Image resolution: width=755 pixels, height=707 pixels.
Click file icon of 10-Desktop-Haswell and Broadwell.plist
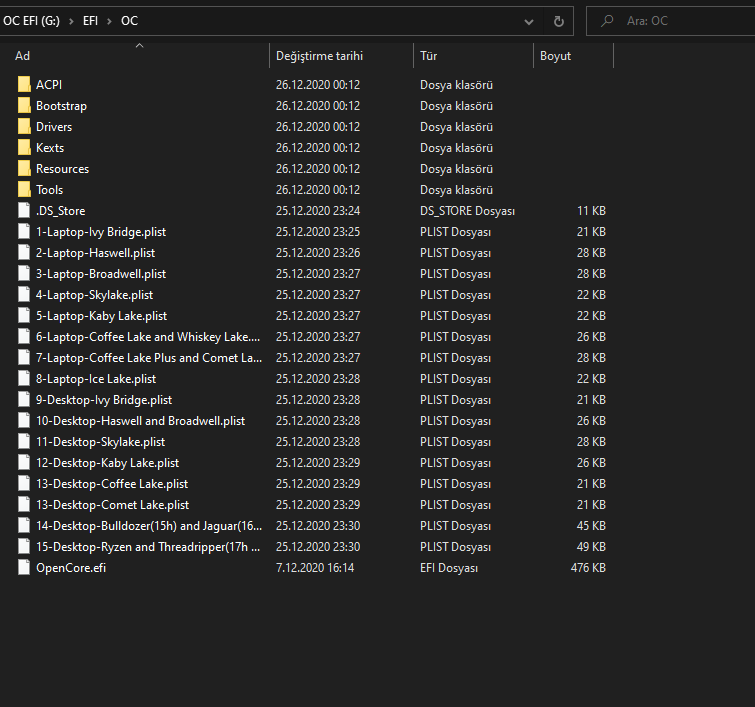[24, 420]
